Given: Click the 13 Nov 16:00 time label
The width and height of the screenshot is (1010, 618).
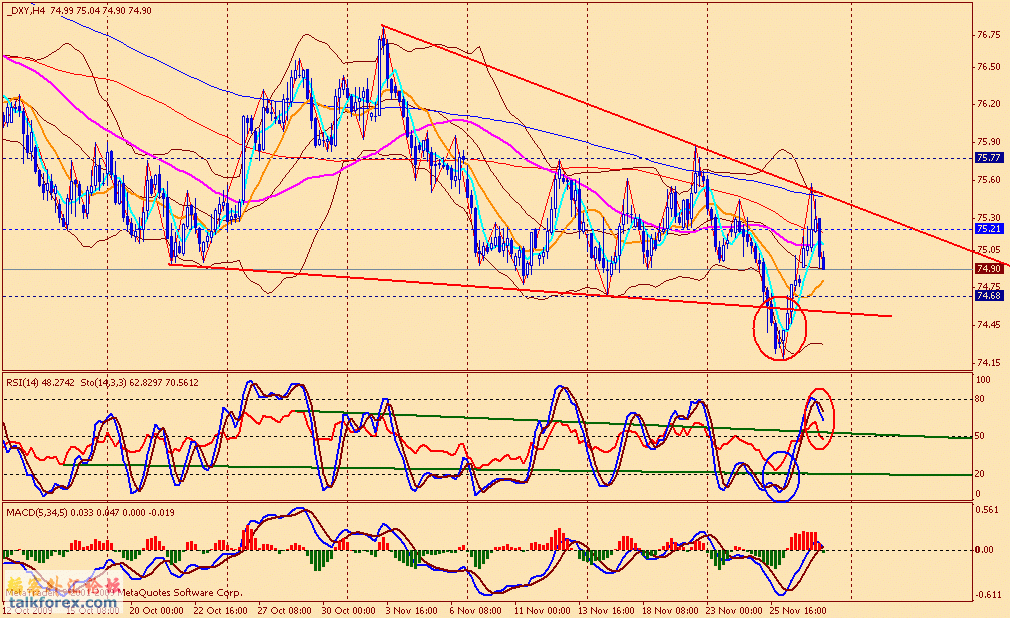Looking at the screenshot, I should click(x=607, y=610).
